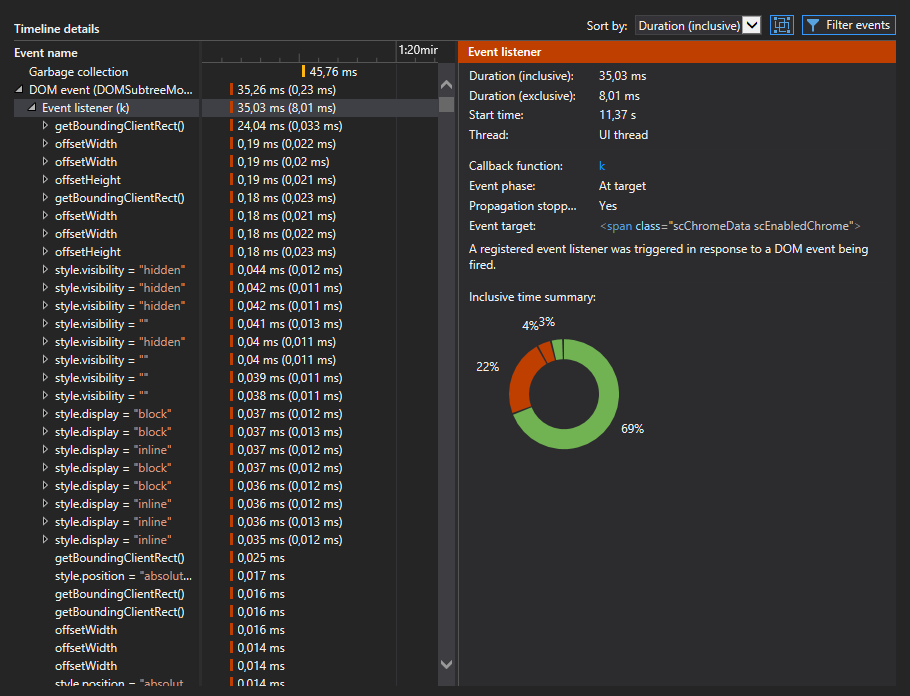
Task: Expand the 0,18 ms offsetHeight row
Action: coord(45,251)
